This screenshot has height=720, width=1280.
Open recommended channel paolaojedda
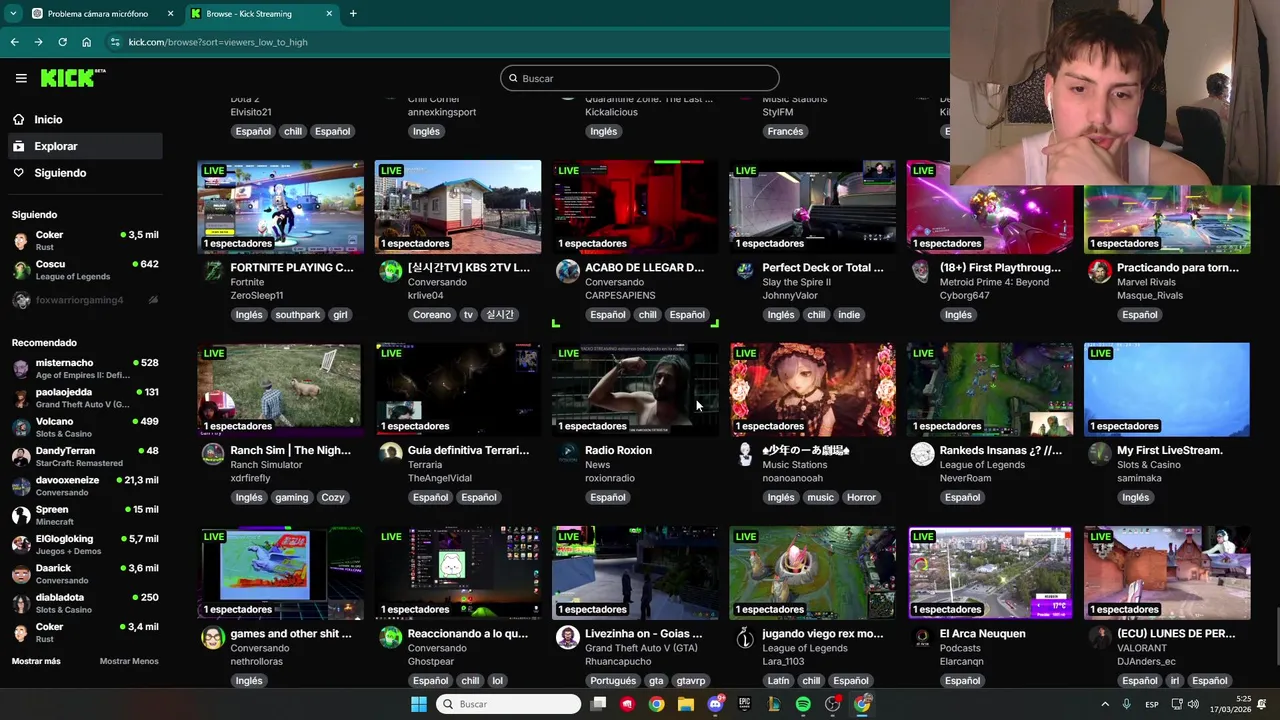[x=84, y=398]
